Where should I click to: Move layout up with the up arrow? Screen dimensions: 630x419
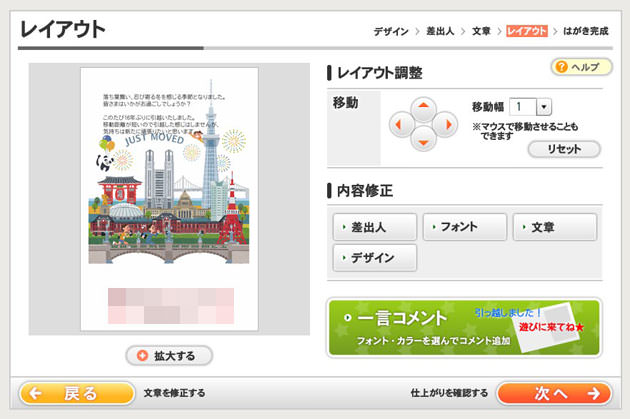pos(423,109)
